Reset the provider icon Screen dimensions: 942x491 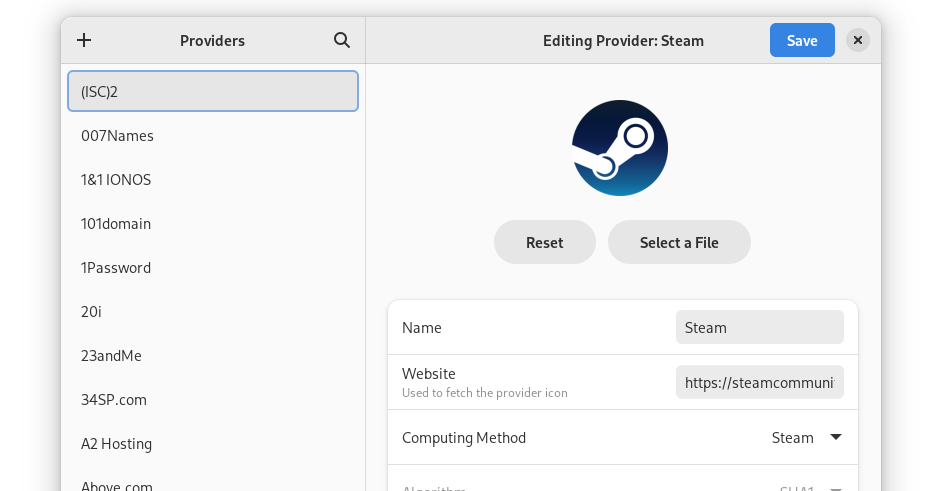544,242
